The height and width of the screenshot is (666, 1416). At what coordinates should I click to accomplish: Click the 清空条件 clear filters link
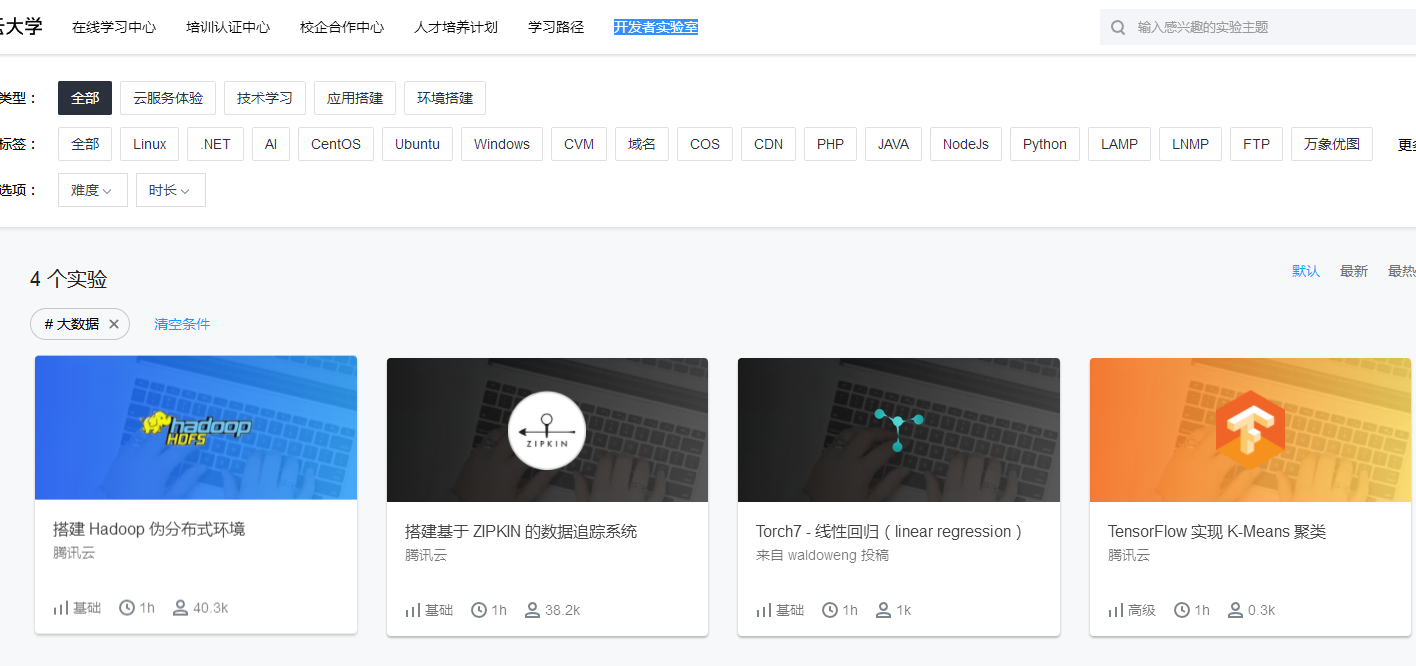tap(182, 324)
